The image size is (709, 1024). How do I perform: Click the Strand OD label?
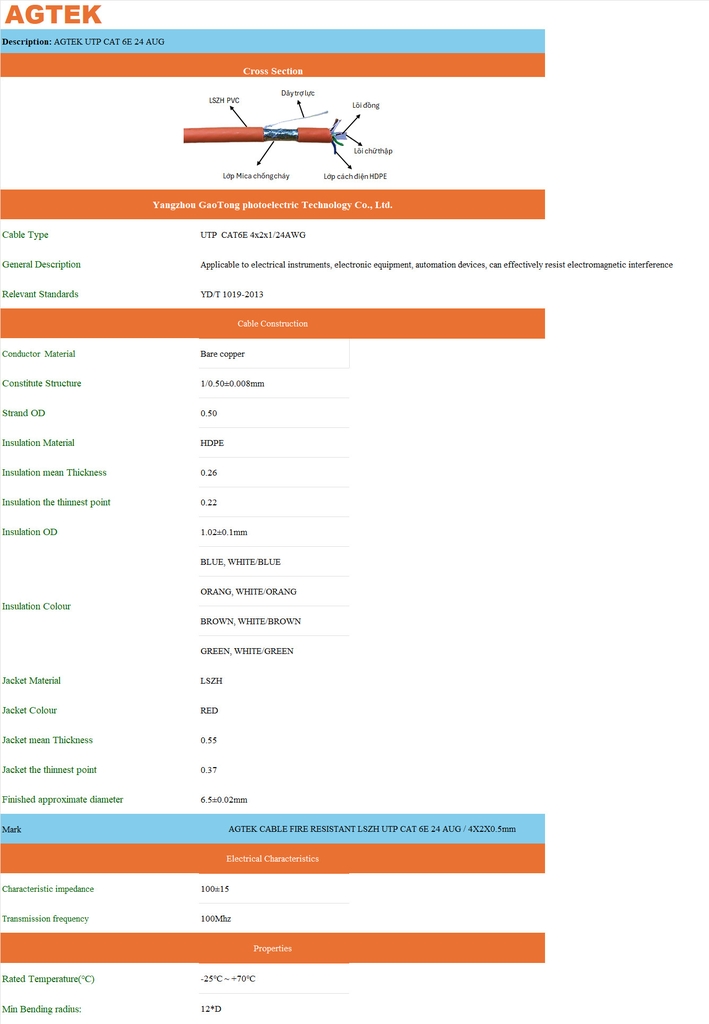click(24, 413)
